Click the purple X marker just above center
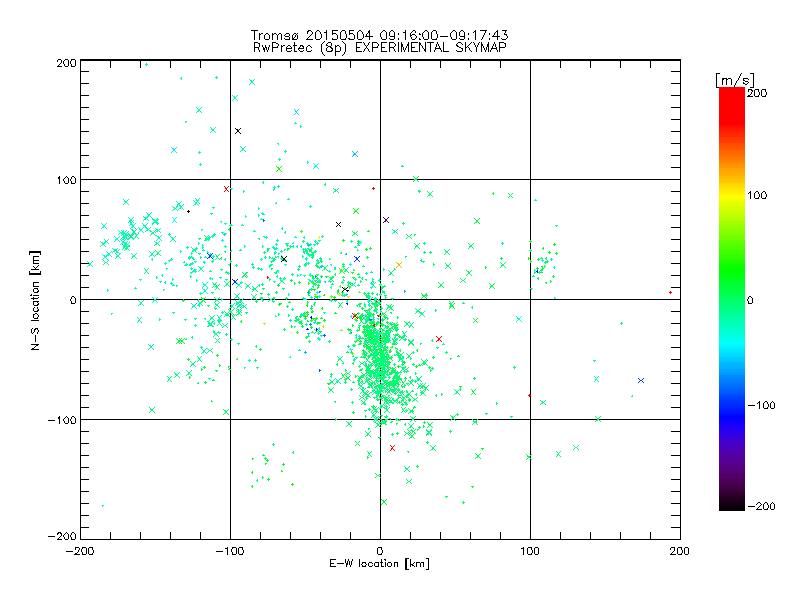800x600 pixels. [x=386, y=220]
